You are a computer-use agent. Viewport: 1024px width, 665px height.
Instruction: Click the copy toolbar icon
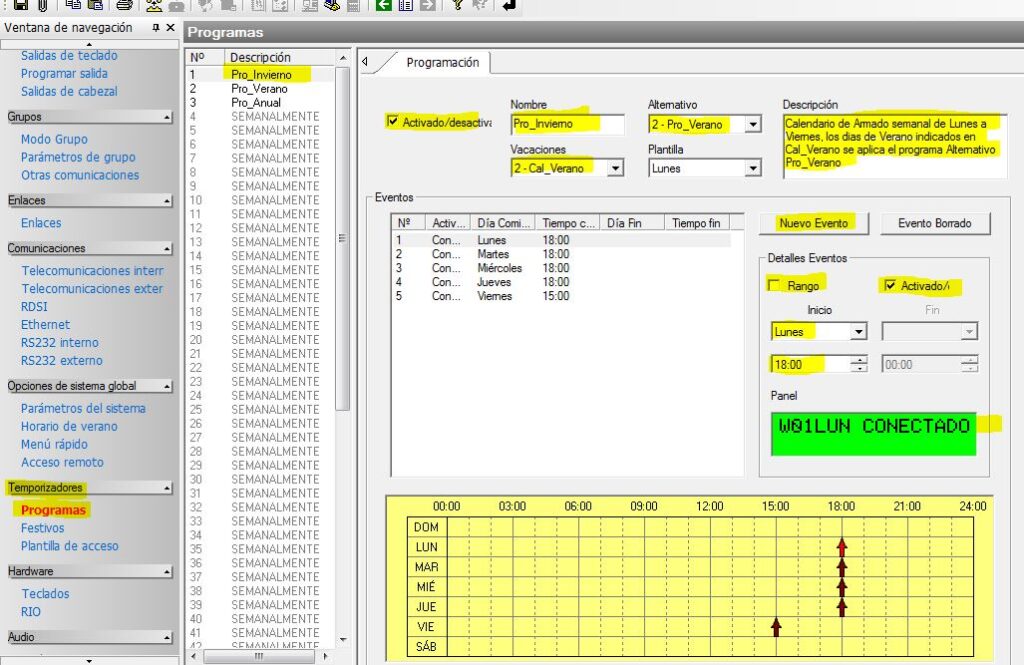(74, 5)
